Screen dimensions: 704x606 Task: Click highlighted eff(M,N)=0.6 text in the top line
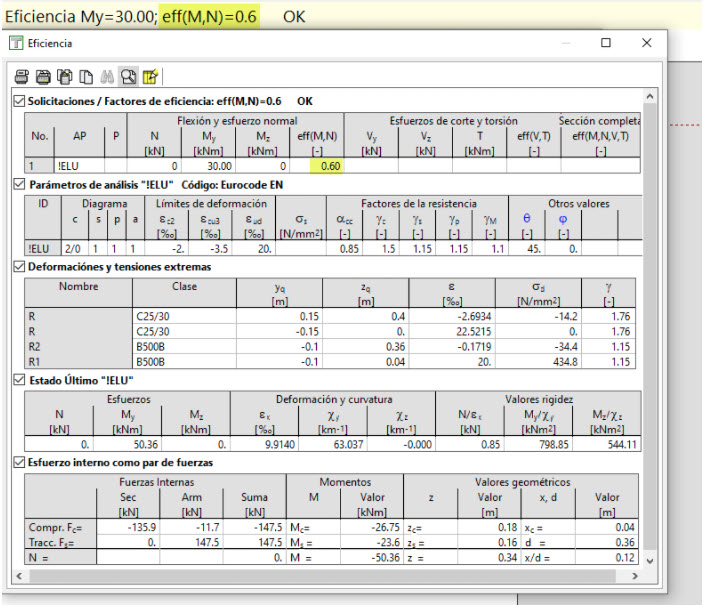209,17
